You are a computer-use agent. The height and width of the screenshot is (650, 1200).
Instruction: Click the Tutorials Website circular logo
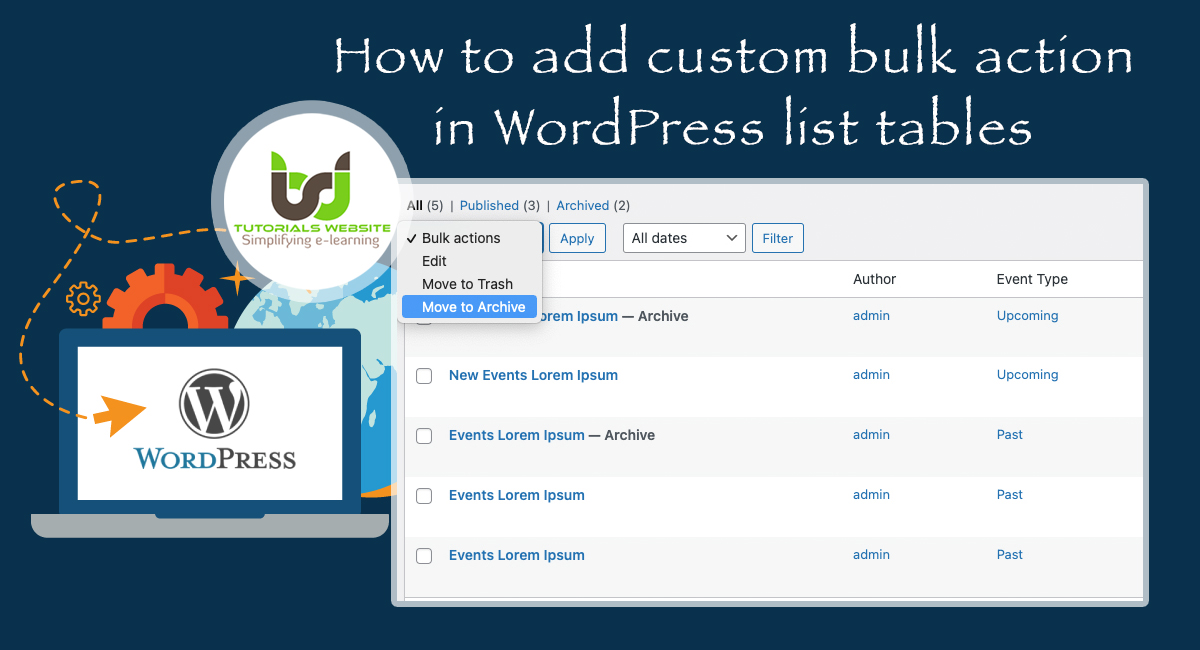coord(313,200)
